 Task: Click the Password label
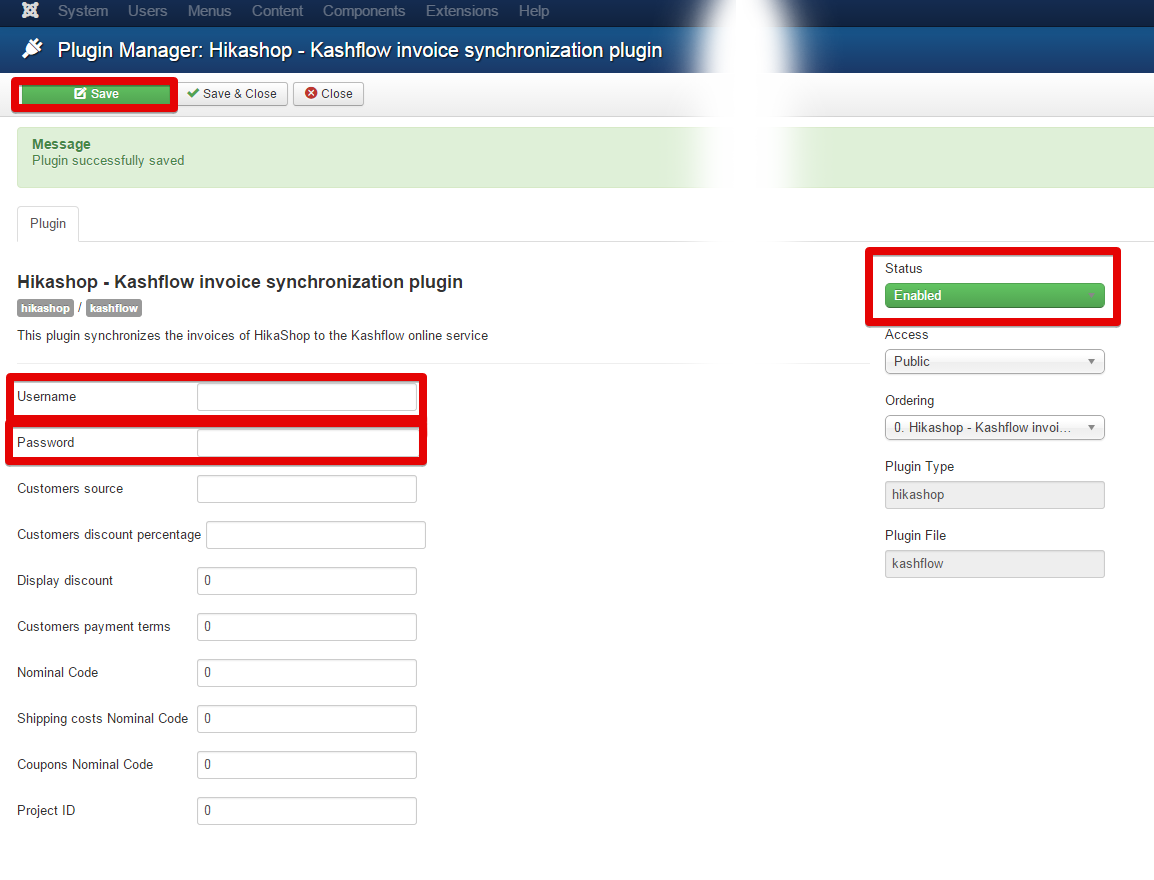pyautogui.click(x=46, y=442)
